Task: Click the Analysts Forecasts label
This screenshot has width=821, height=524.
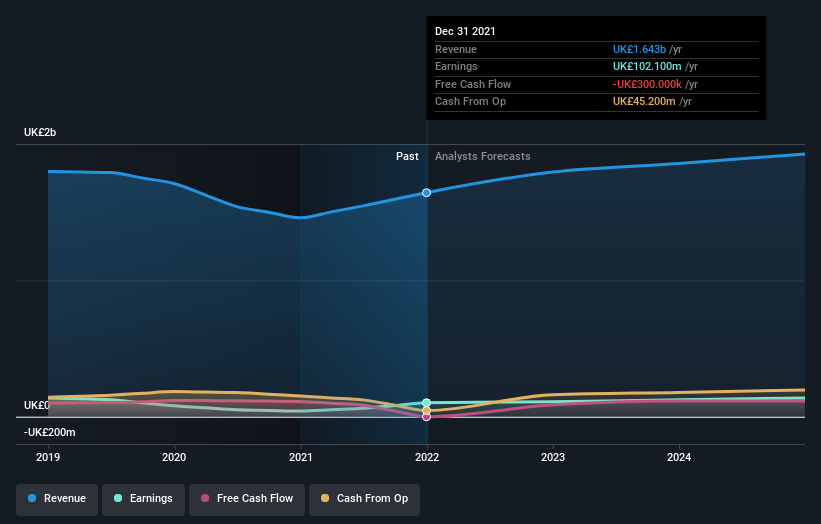Action: pos(483,157)
